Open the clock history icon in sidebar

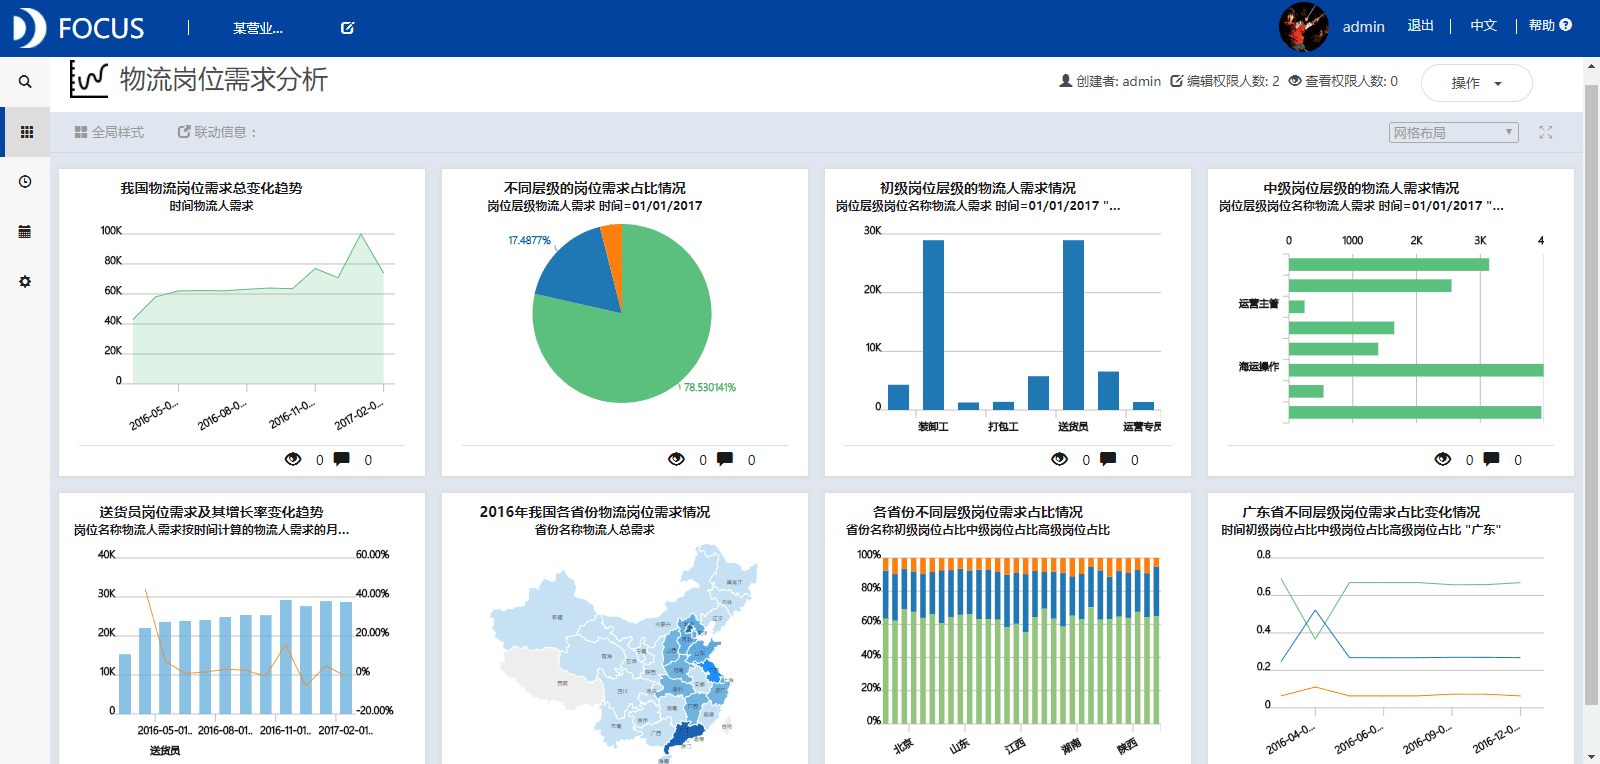[25, 182]
